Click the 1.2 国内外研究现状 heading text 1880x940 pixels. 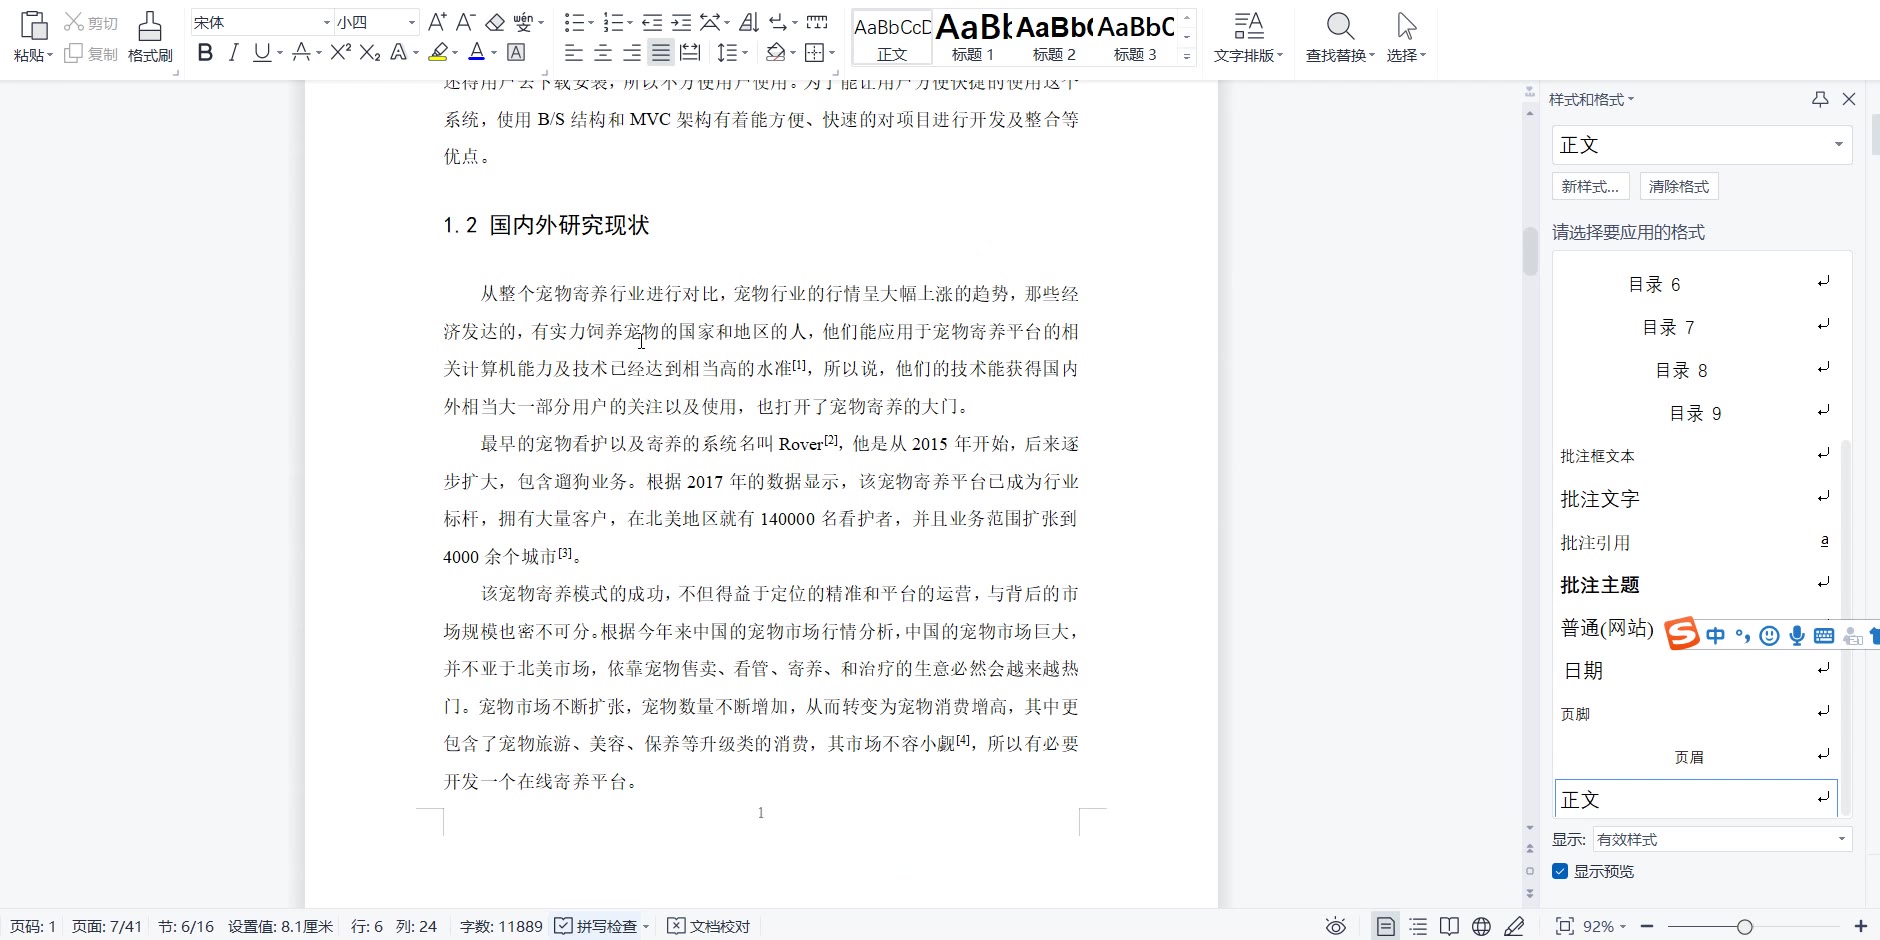coord(546,225)
